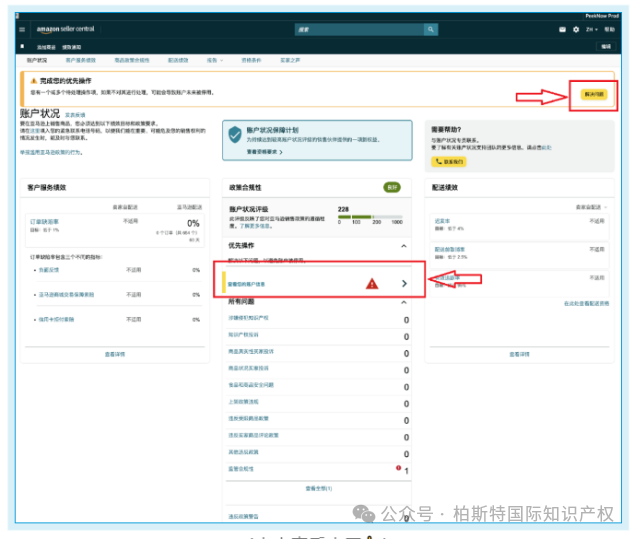Click the 联系我们 button under 需要帮助

pyautogui.click(x=451, y=161)
